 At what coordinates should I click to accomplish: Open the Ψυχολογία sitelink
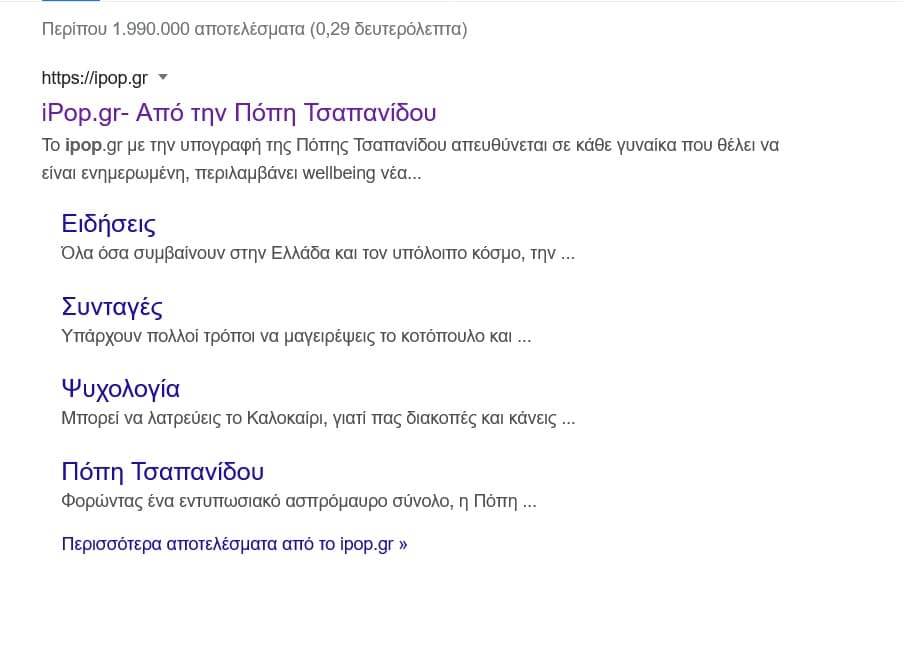pyautogui.click(x=120, y=389)
